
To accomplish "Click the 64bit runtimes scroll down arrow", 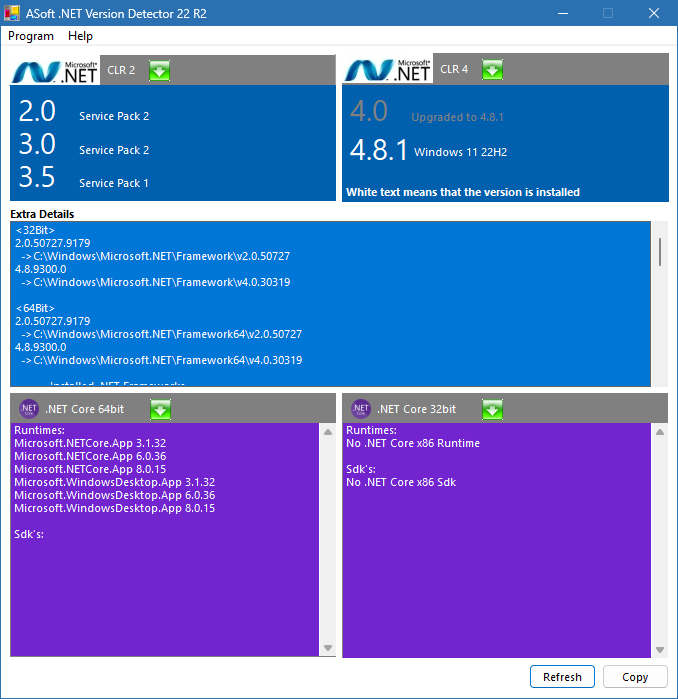I will click(x=328, y=648).
